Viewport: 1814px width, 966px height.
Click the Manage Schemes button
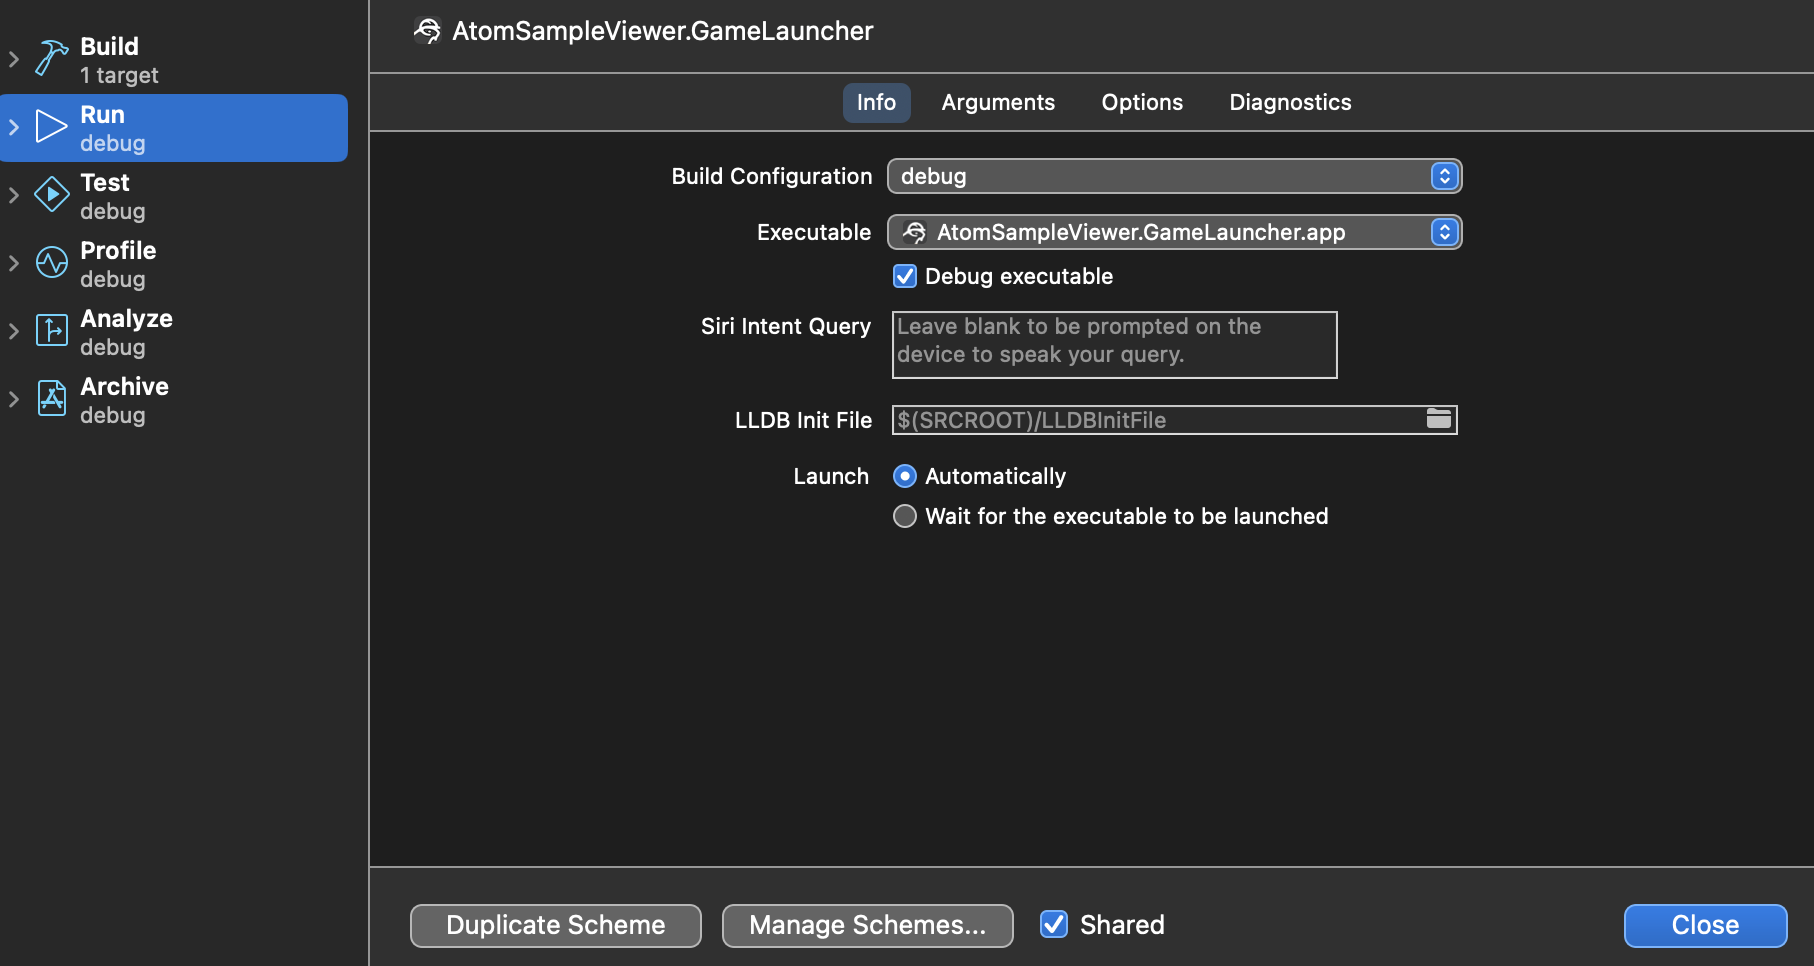(867, 925)
